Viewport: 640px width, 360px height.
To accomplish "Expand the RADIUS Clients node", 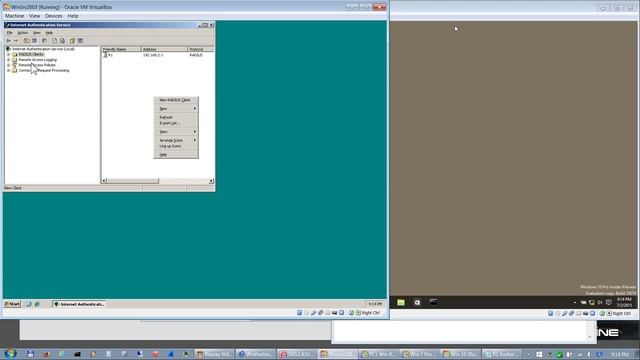I will 9,54.
